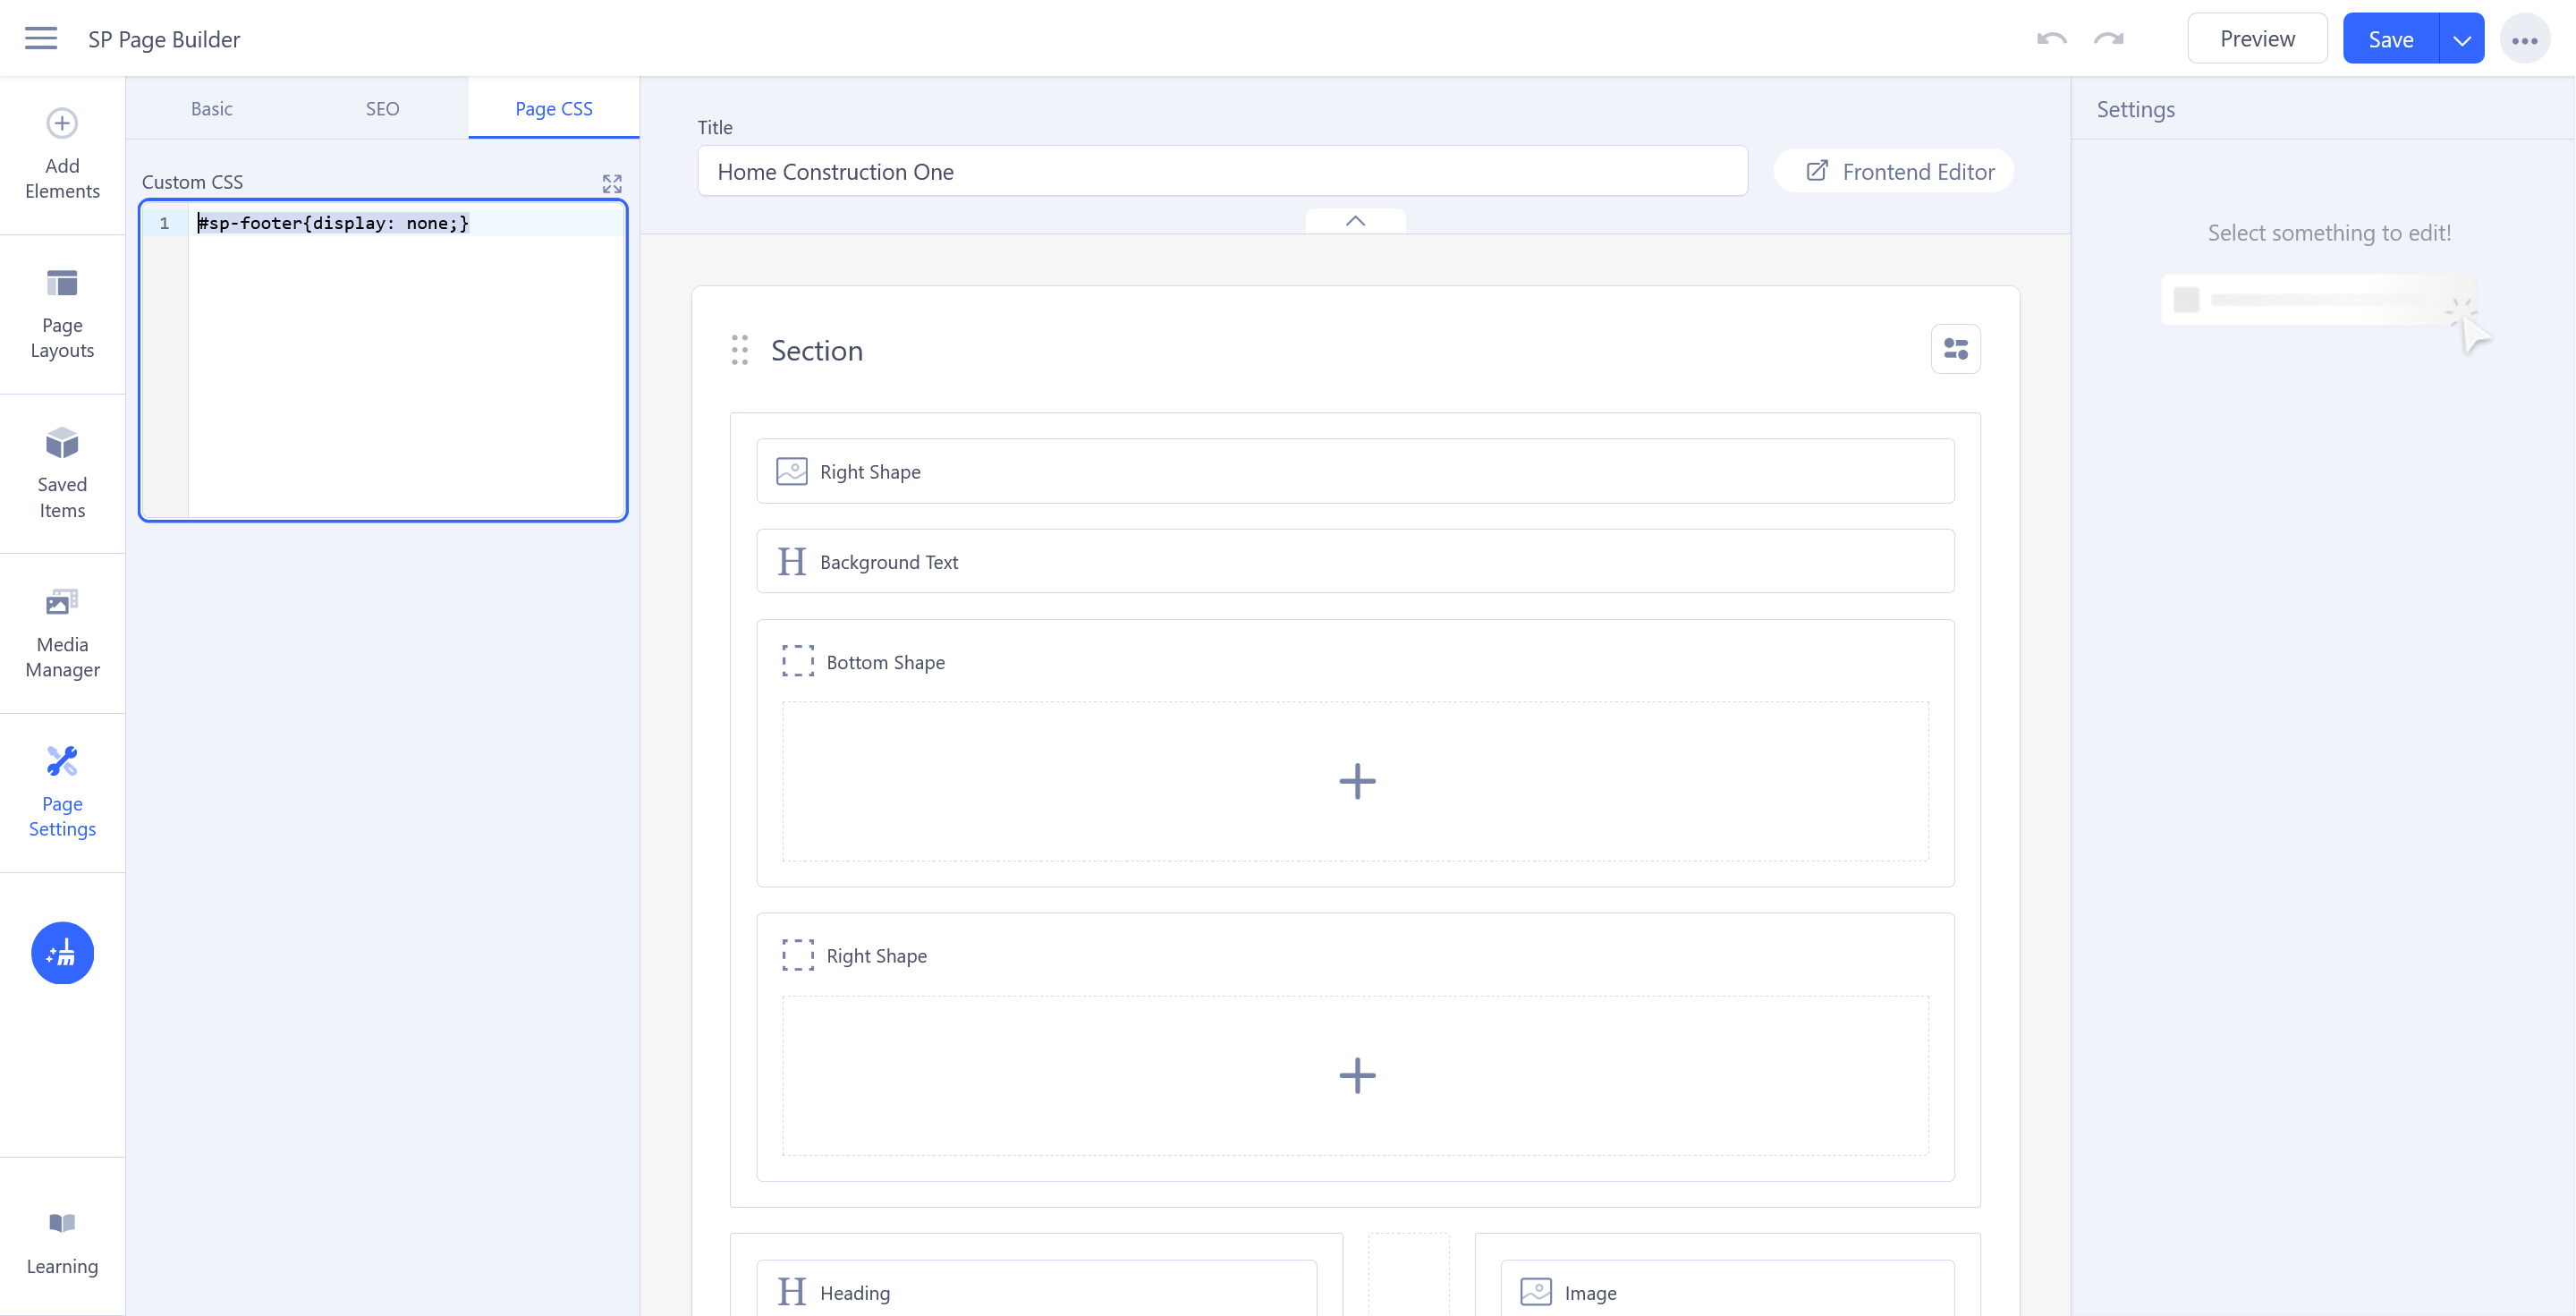
Task: Collapse title bar with chevron up
Action: coord(1355,221)
